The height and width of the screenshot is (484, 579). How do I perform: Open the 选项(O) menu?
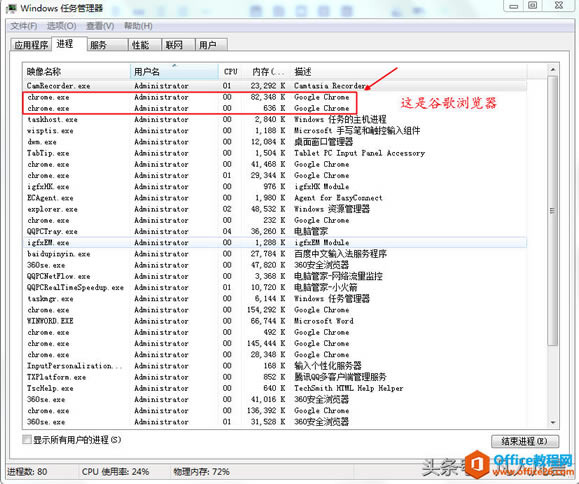point(61,26)
